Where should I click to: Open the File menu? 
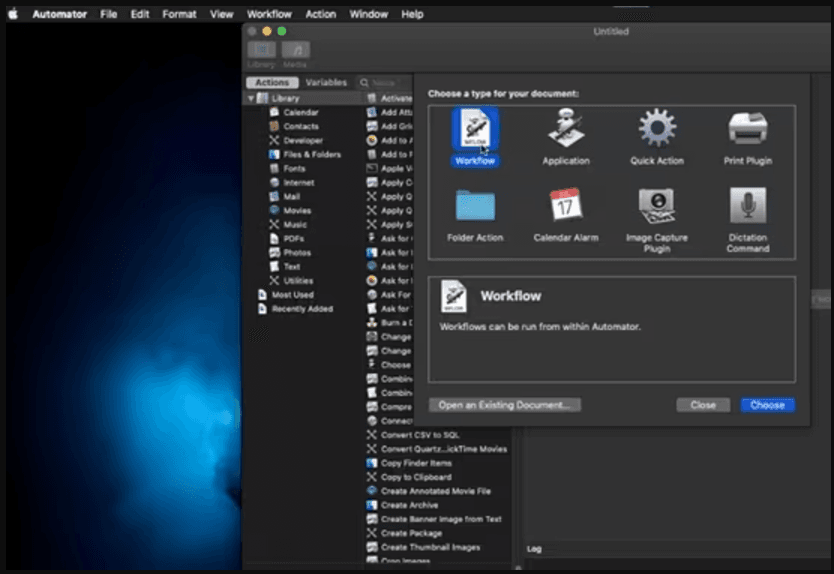click(109, 14)
